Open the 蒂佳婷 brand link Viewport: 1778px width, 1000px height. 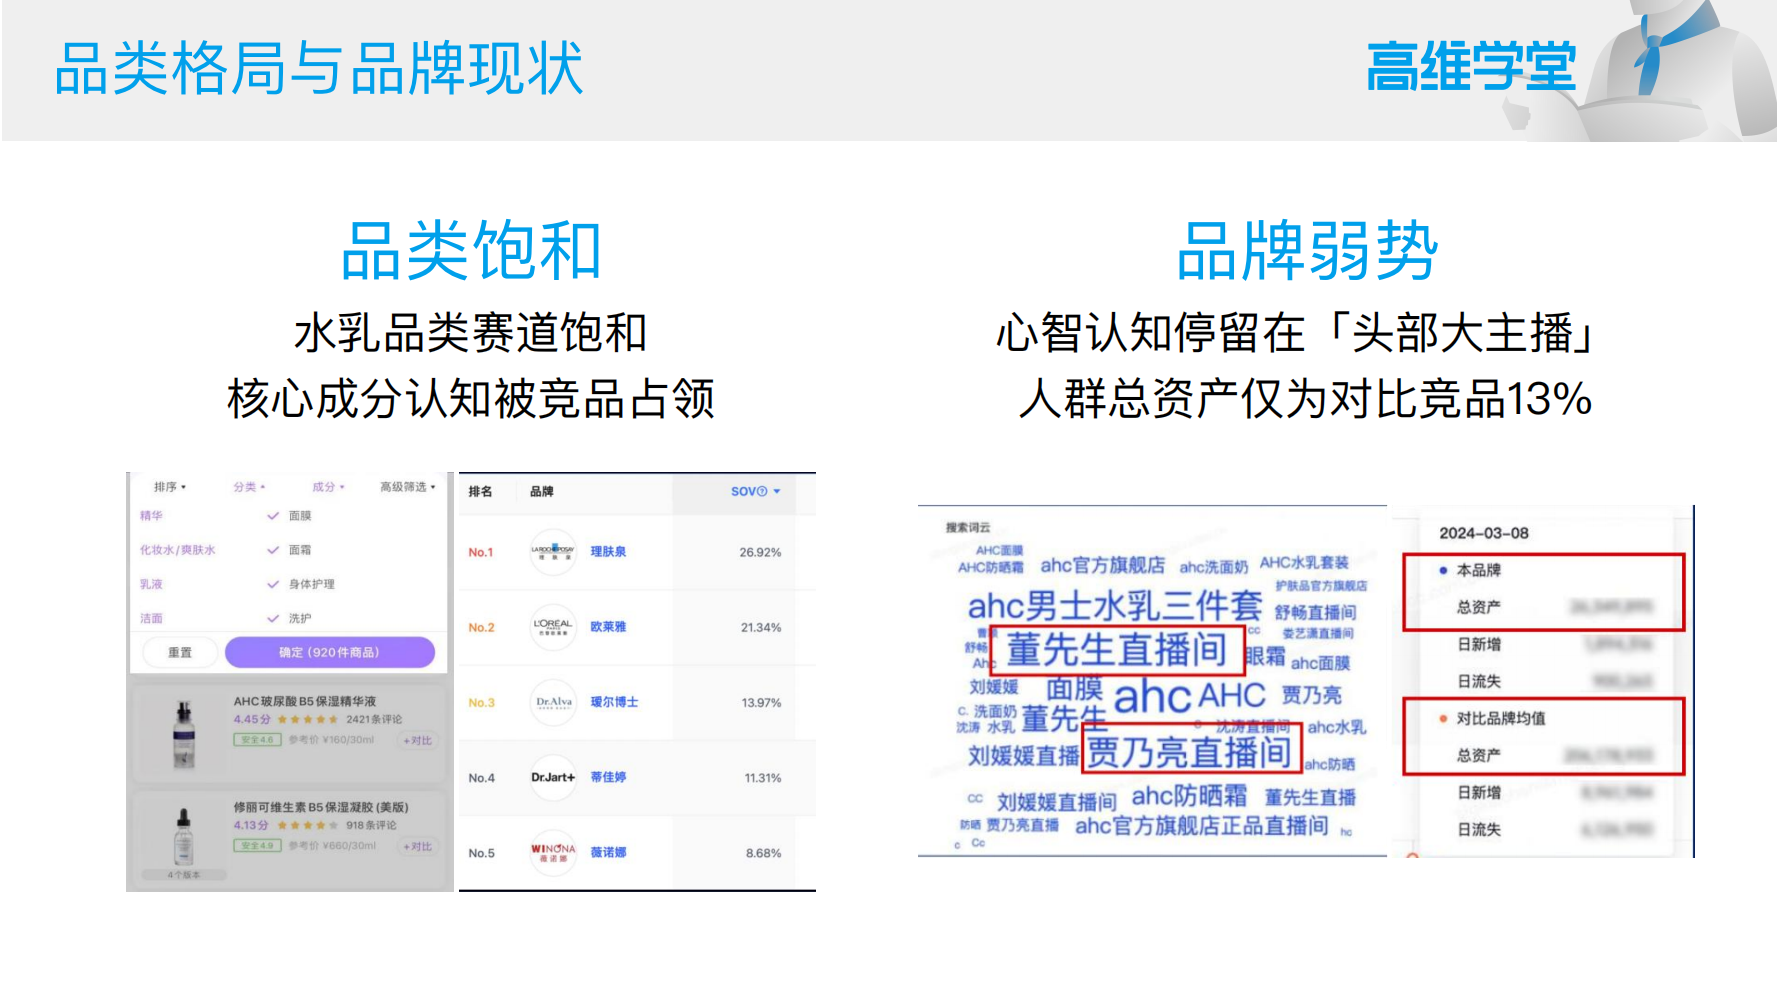(608, 777)
